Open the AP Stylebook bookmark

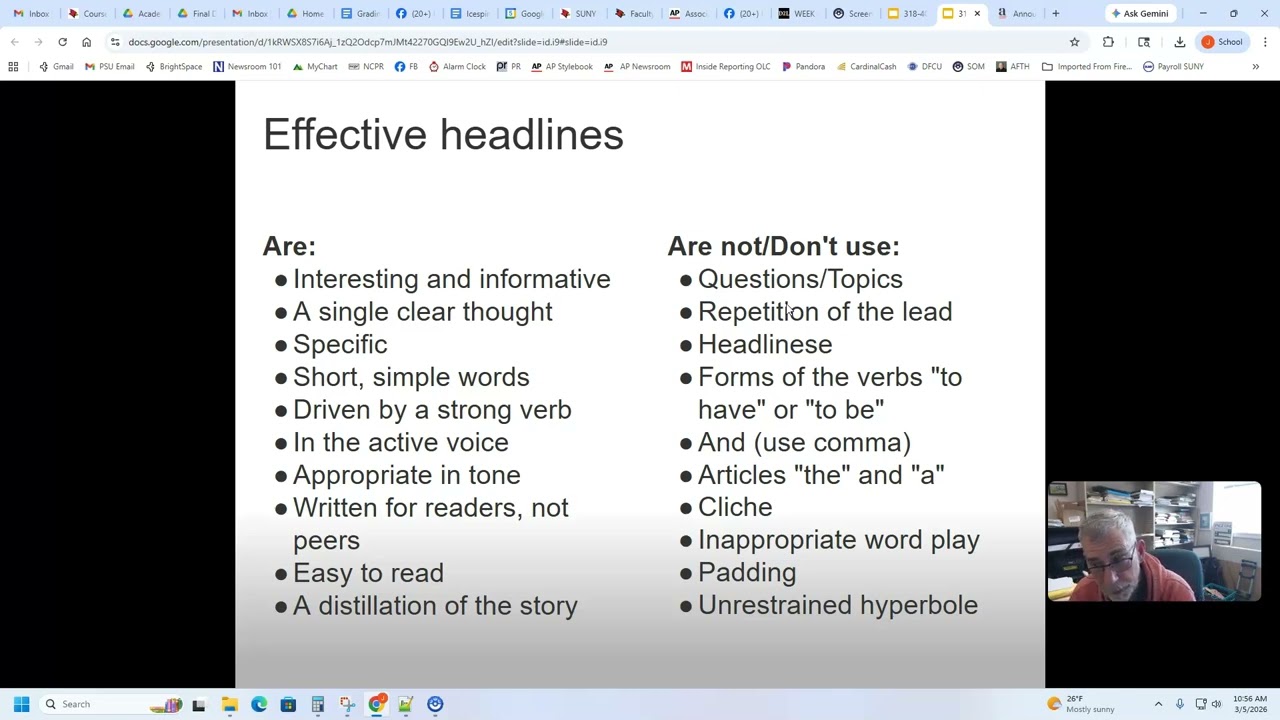[x=562, y=66]
